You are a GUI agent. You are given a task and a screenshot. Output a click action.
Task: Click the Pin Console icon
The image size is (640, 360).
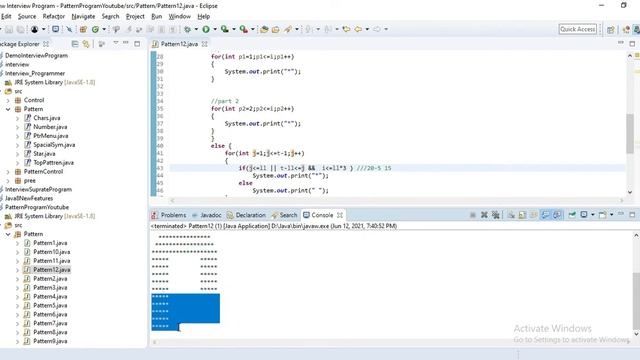point(572,215)
